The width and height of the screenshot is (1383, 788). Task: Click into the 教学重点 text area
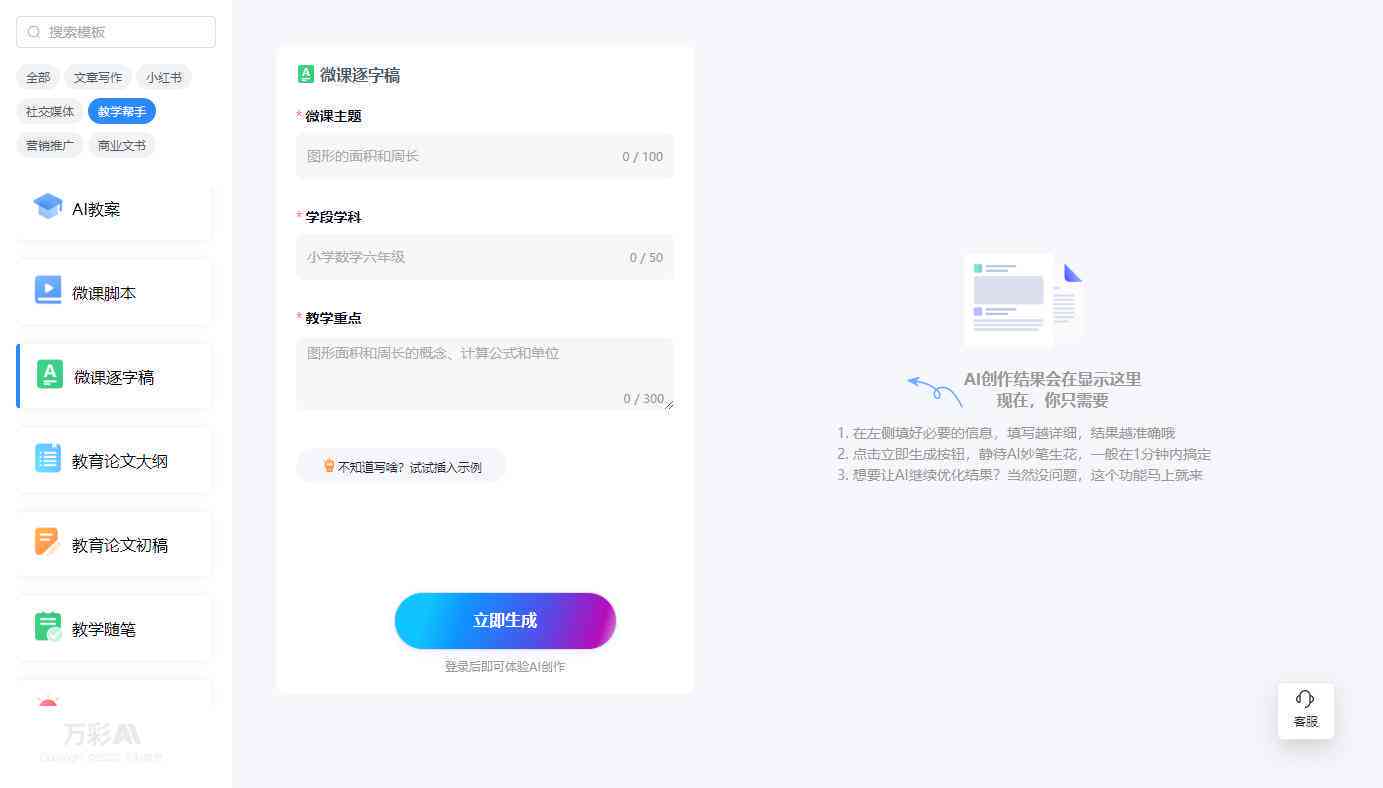(x=485, y=374)
